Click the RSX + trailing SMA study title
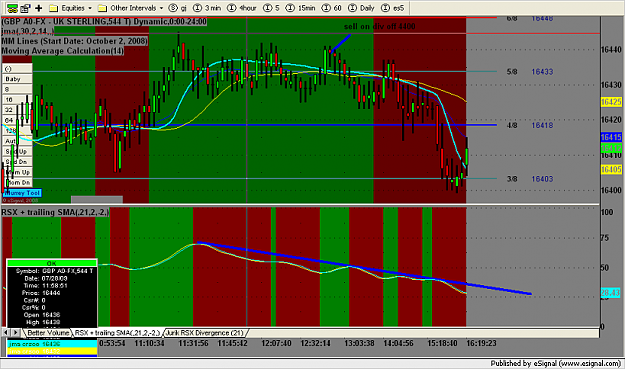Image resolution: width=625 pixels, height=369 pixels. pyautogui.click(x=55, y=212)
